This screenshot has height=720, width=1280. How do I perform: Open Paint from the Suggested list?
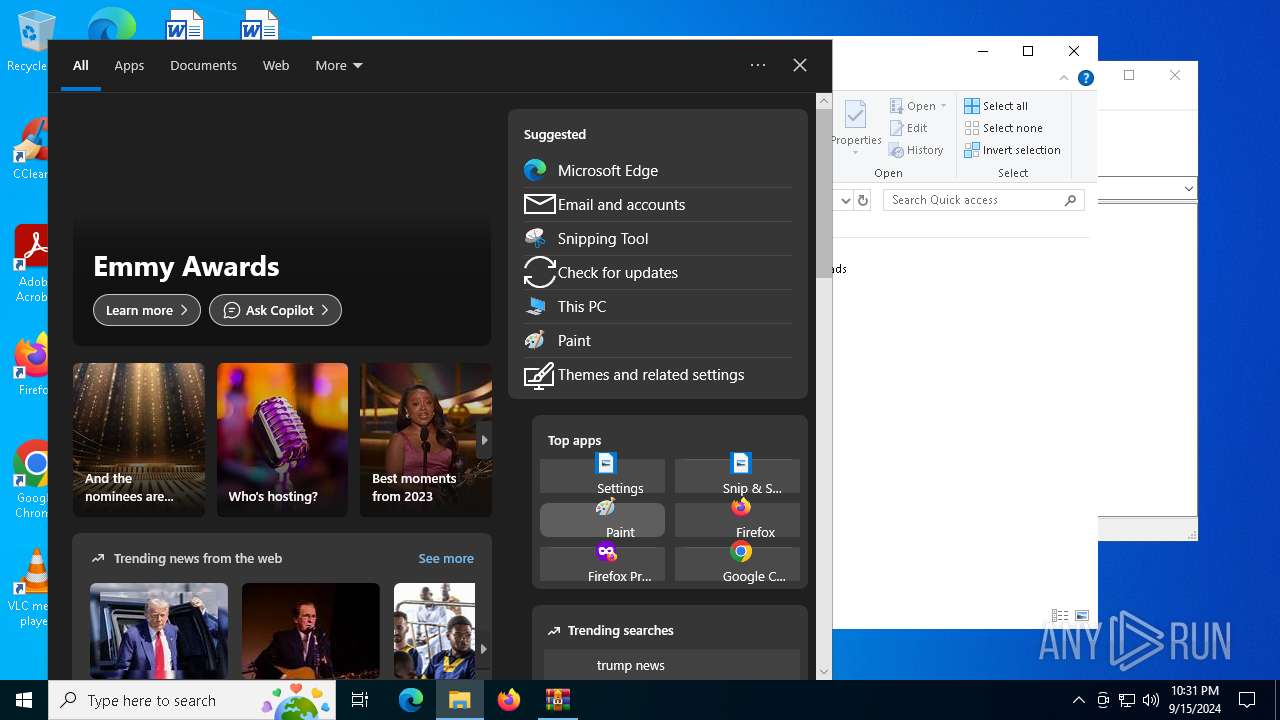pyautogui.click(x=657, y=340)
